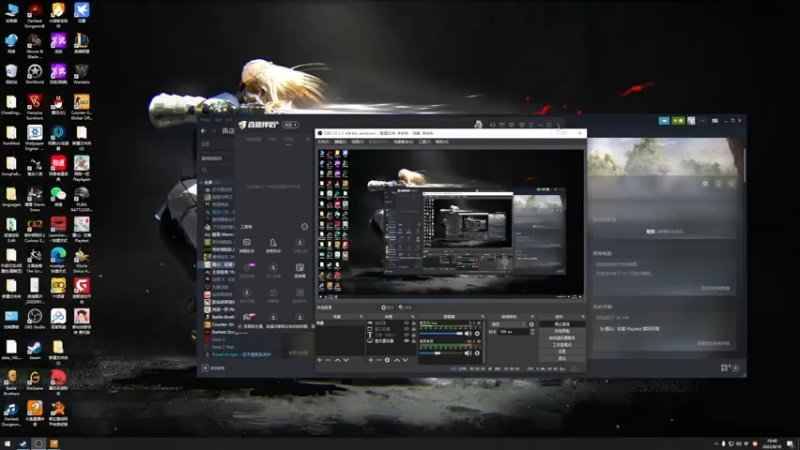The width and height of the screenshot is (800, 450).
Task: Open the scene transition type dropdown
Action: (508, 324)
